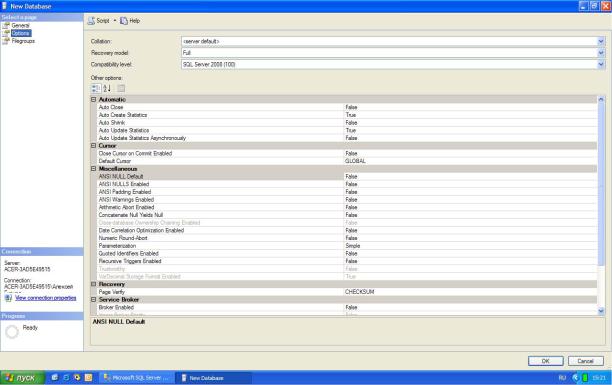
Task: Select the Numeric Round-Abort row
Action: 347,238
